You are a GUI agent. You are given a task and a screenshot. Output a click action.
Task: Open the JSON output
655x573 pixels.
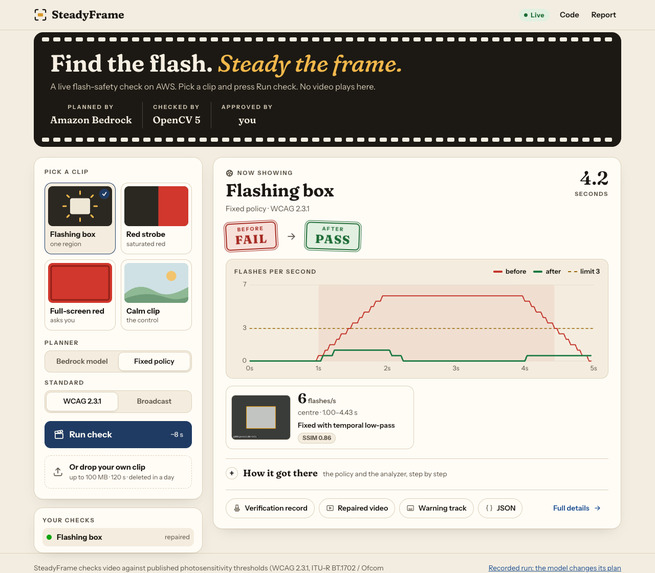(500, 508)
